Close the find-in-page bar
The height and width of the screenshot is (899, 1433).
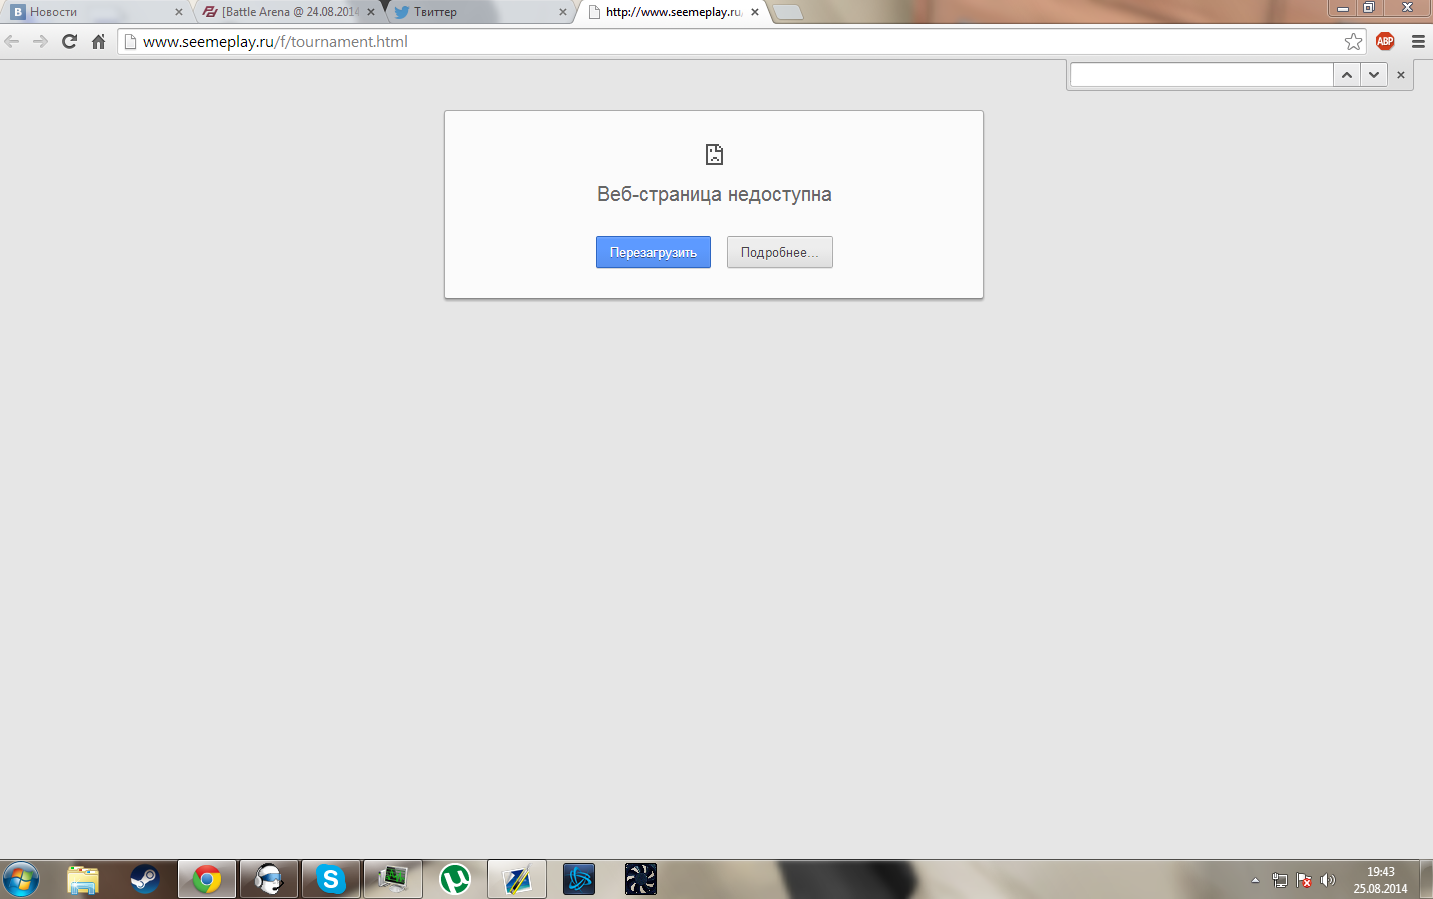tap(1400, 75)
